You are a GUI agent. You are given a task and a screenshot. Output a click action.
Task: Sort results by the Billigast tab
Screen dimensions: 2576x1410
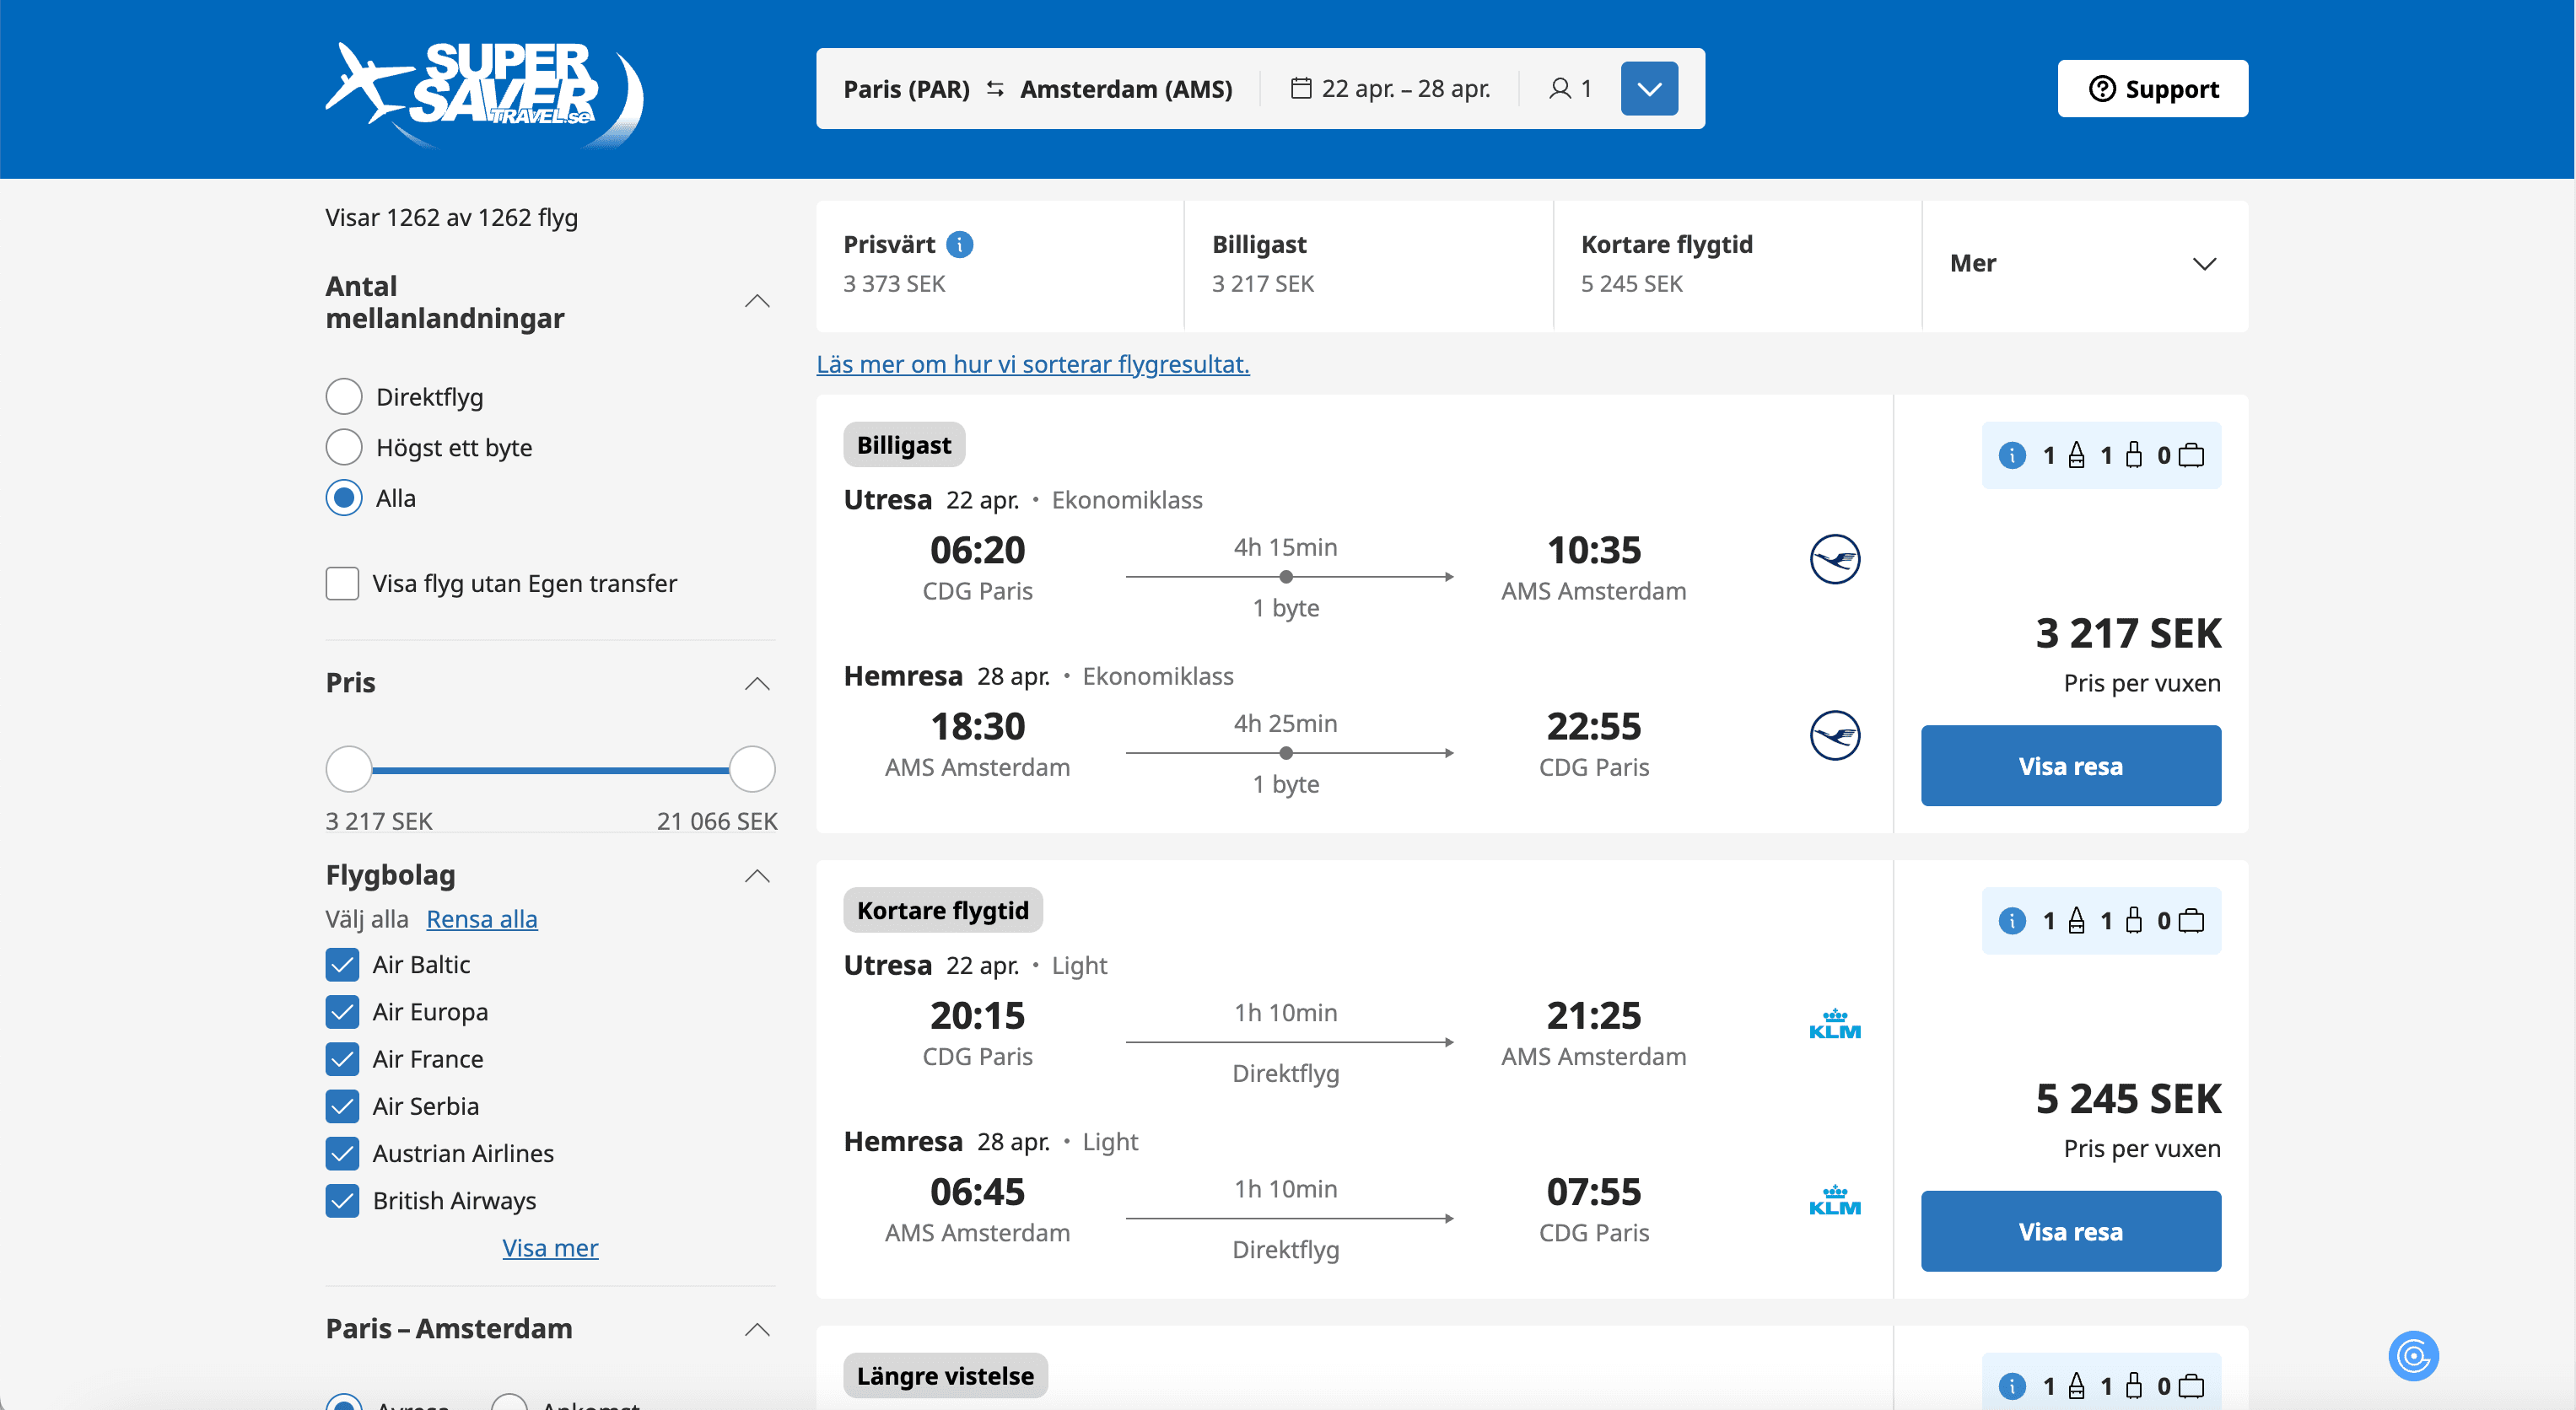pos(1366,264)
